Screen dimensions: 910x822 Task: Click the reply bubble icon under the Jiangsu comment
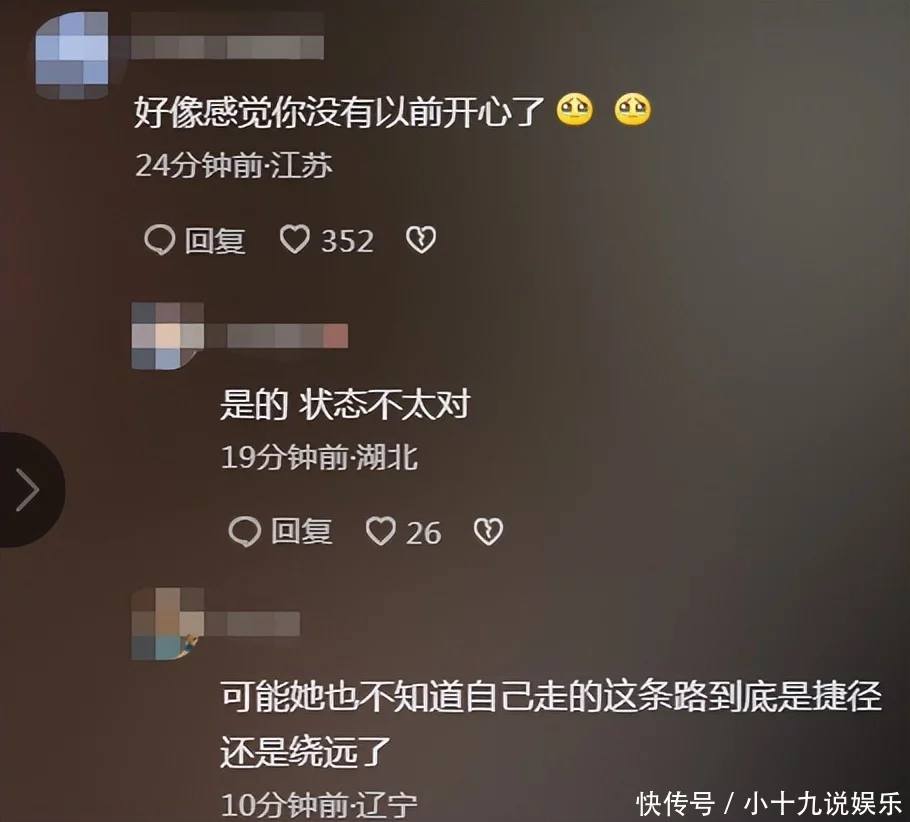click(159, 240)
